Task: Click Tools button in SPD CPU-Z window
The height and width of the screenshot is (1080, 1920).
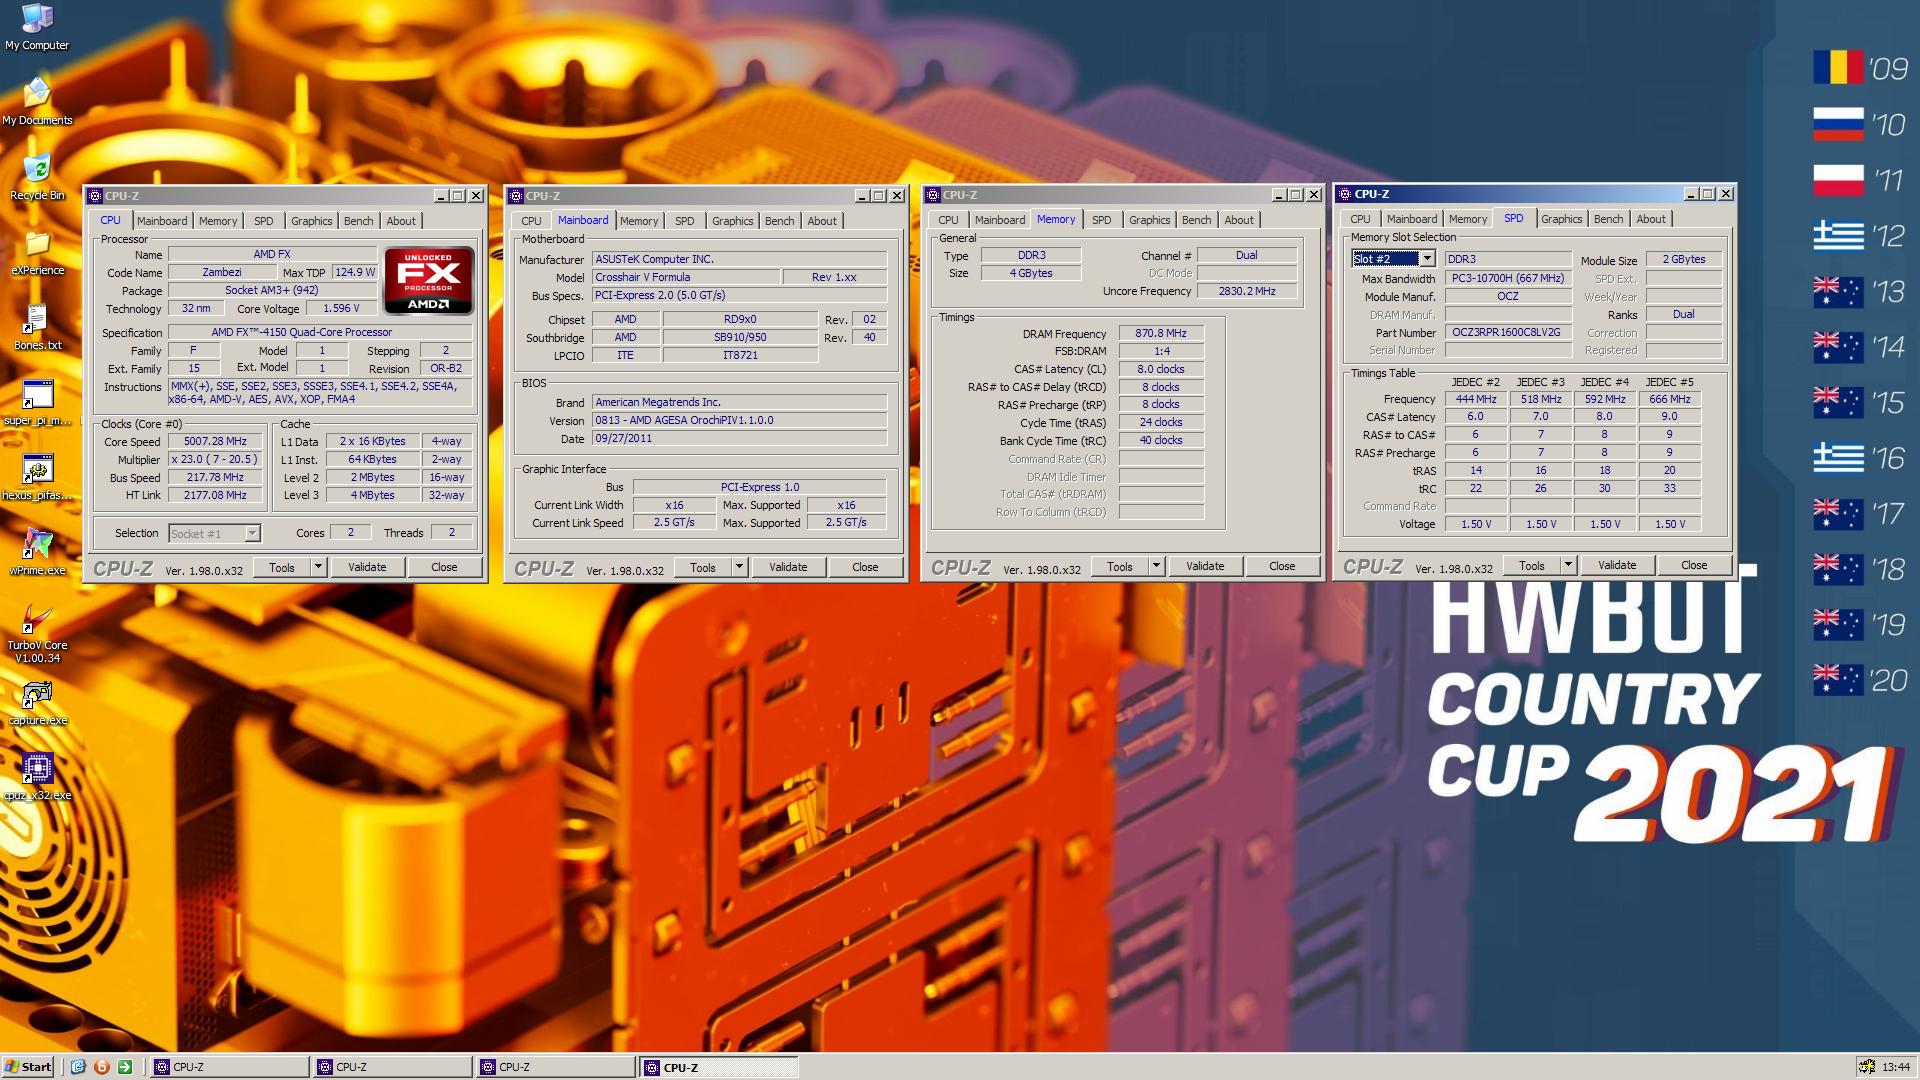Action: click(x=1532, y=565)
